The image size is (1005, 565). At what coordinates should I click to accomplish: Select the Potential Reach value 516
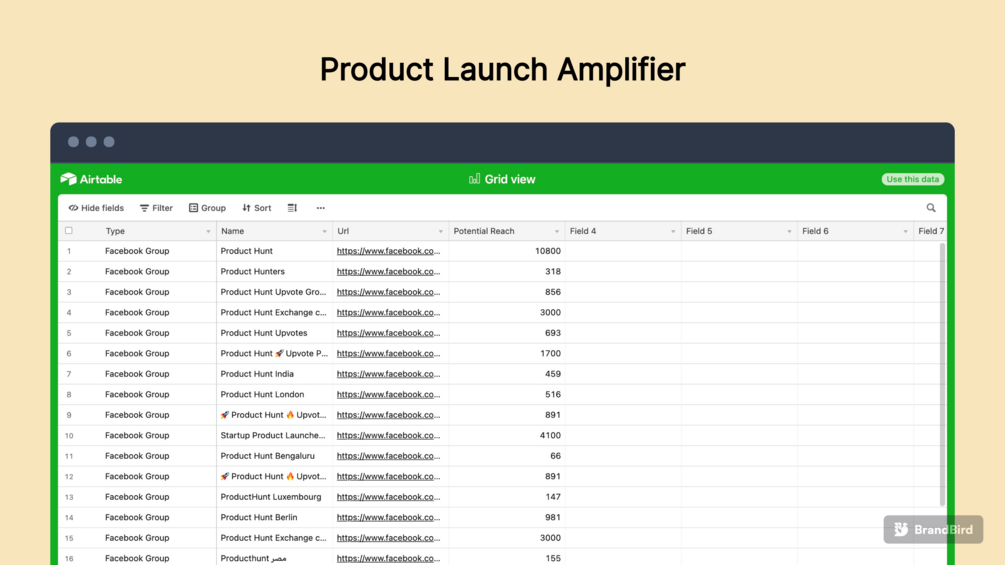pyautogui.click(x=506, y=395)
